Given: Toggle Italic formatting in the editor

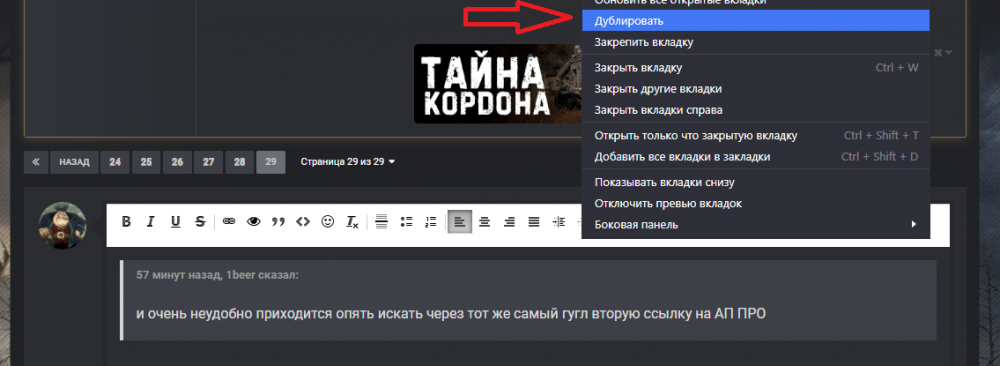Looking at the screenshot, I should [151, 222].
